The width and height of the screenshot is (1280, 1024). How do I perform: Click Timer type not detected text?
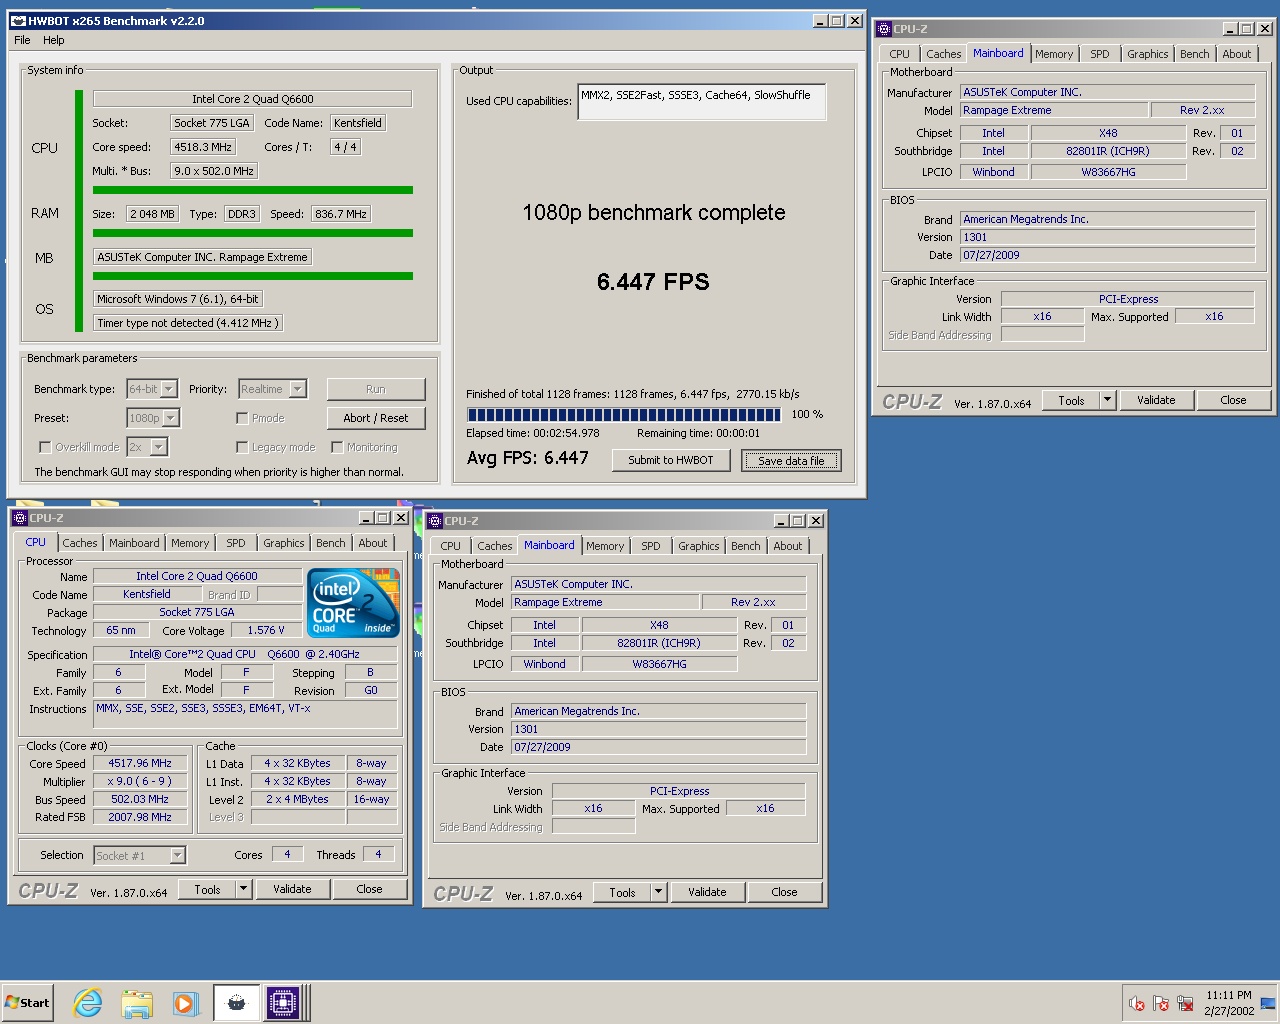(x=188, y=323)
